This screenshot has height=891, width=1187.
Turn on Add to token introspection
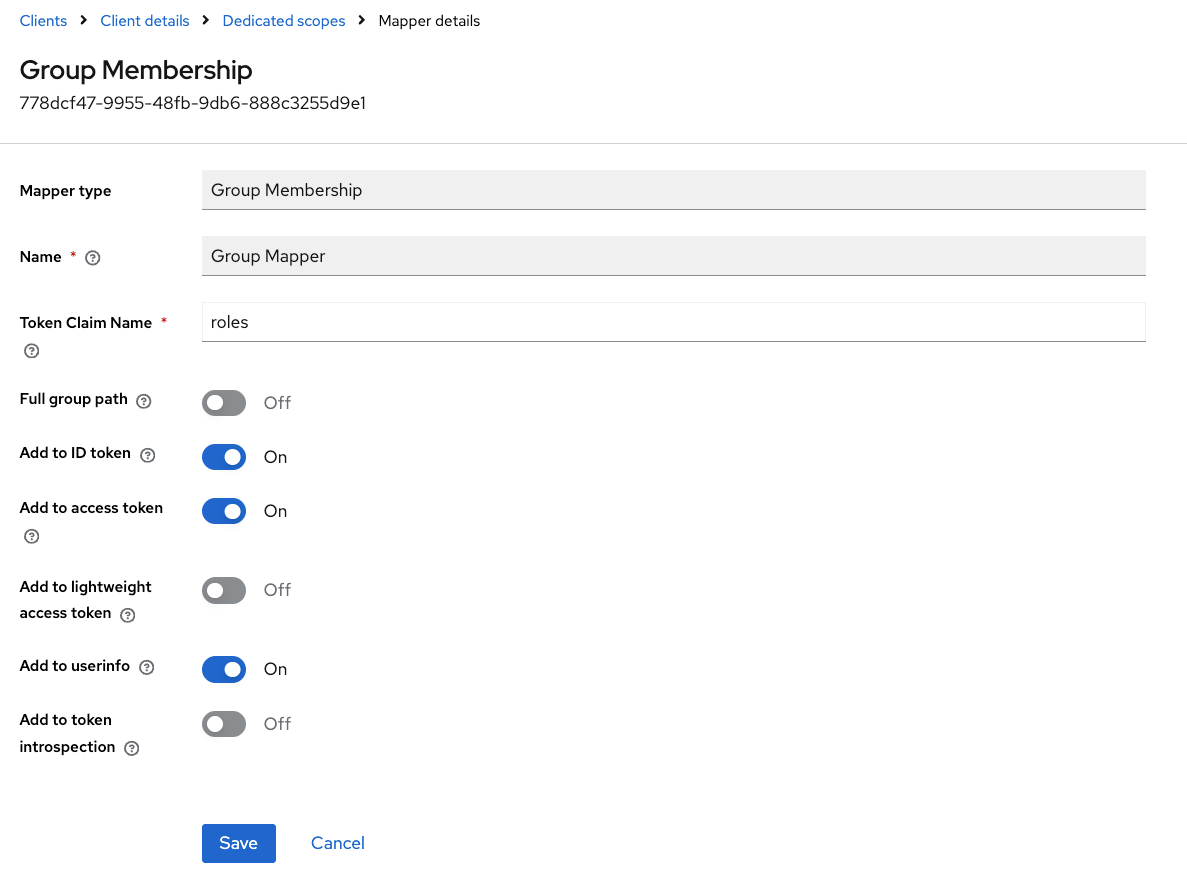pyautogui.click(x=224, y=723)
